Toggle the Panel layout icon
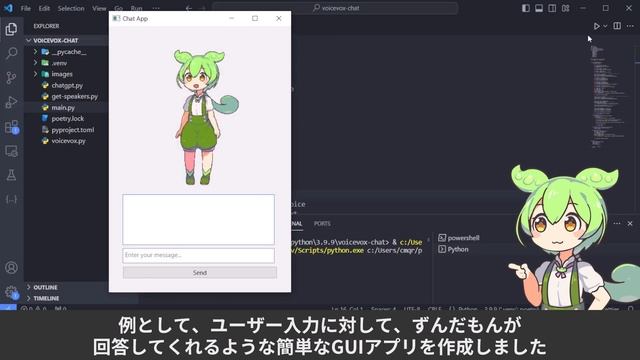 539,8
